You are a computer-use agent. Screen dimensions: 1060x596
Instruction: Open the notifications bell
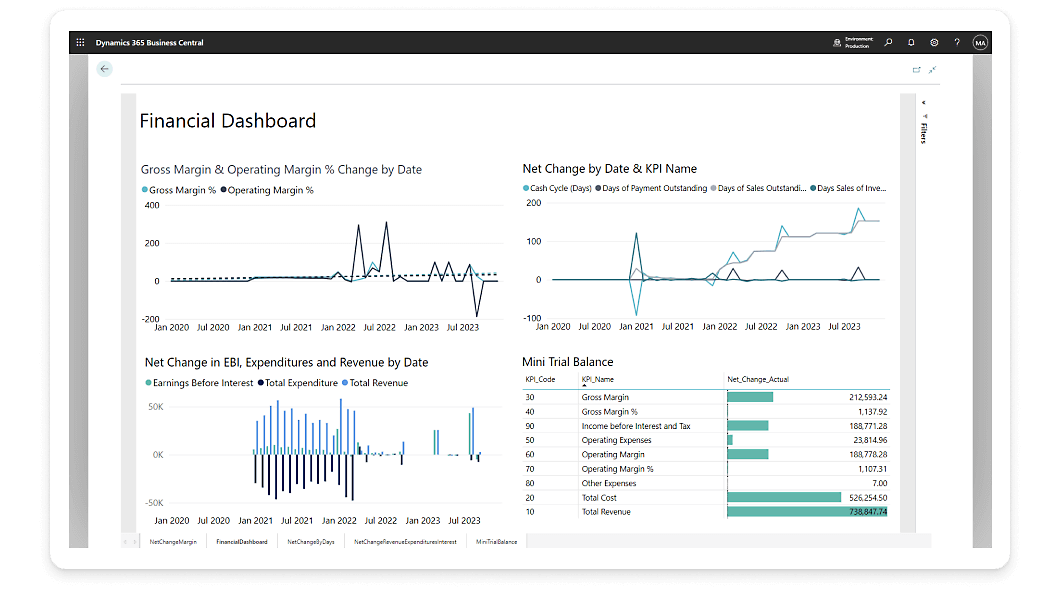pyautogui.click(x=911, y=43)
